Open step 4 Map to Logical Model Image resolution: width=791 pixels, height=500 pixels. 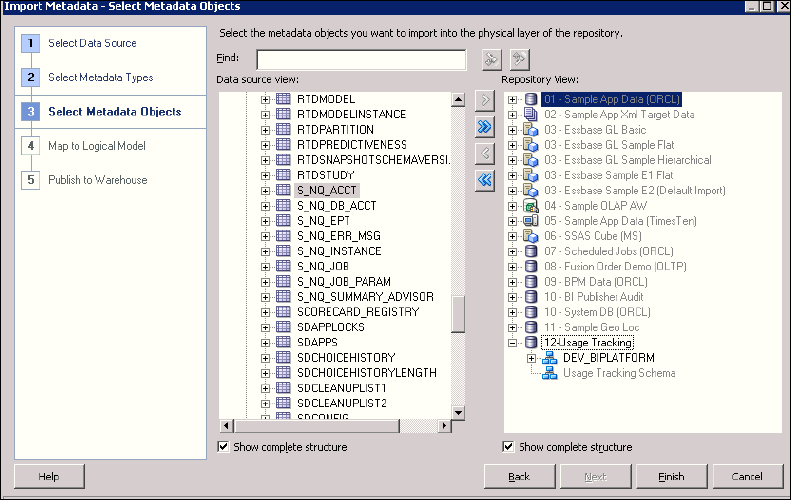tap(97, 146)
